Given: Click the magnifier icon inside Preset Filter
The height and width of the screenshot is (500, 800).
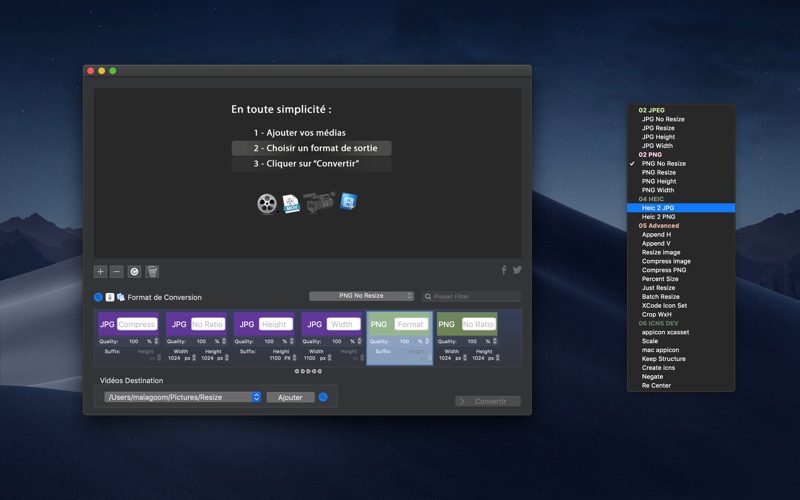Looking at the screenshot, I should (x=428, y=296).
